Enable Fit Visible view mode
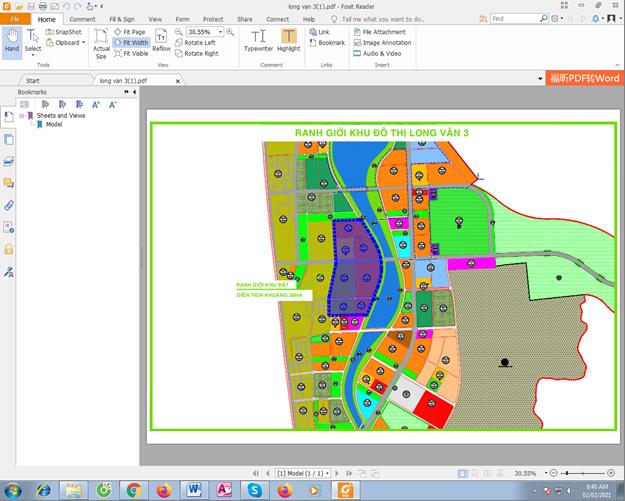625x501 pixels. tap(131, 54)
